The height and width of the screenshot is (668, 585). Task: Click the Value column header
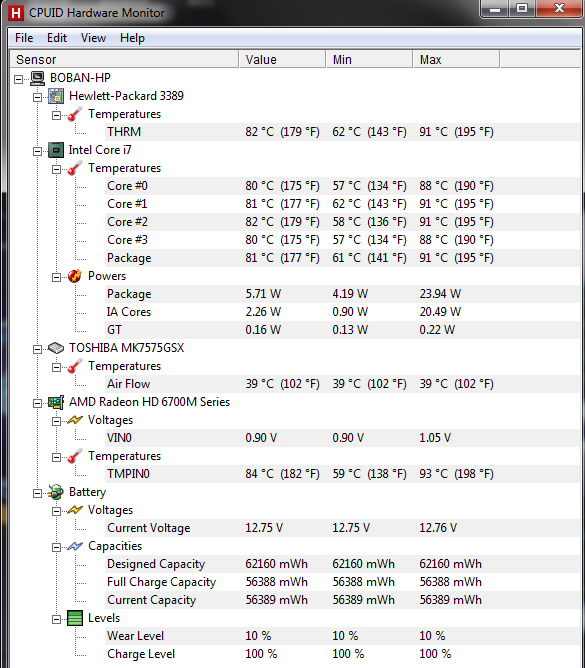point(282,60)
